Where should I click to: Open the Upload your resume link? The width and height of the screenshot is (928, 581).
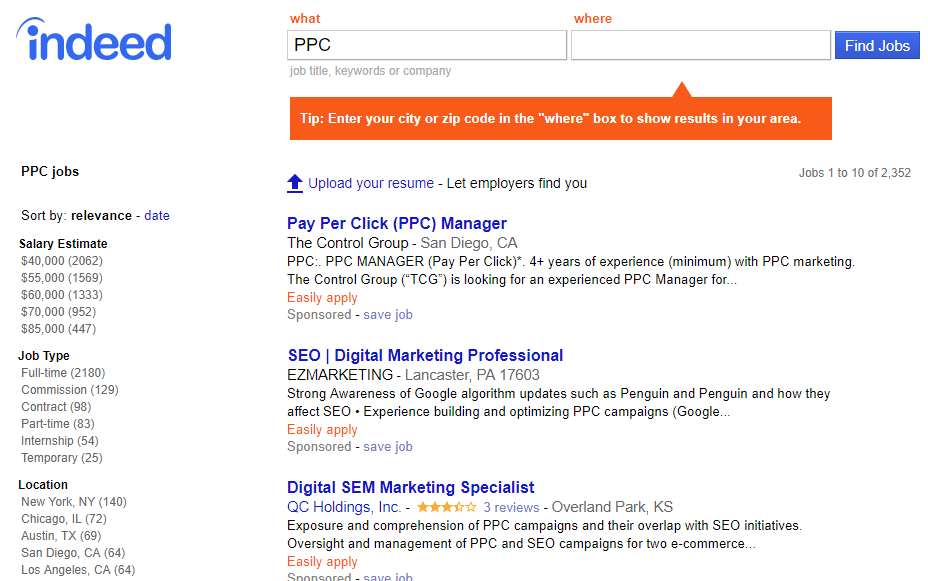(371, 183)
